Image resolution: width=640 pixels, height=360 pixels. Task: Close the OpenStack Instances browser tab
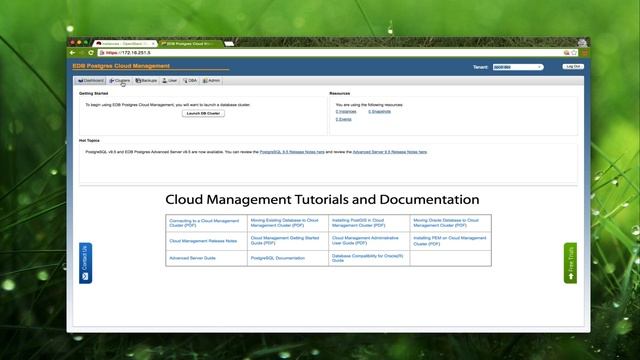click(x=153, y=43)
